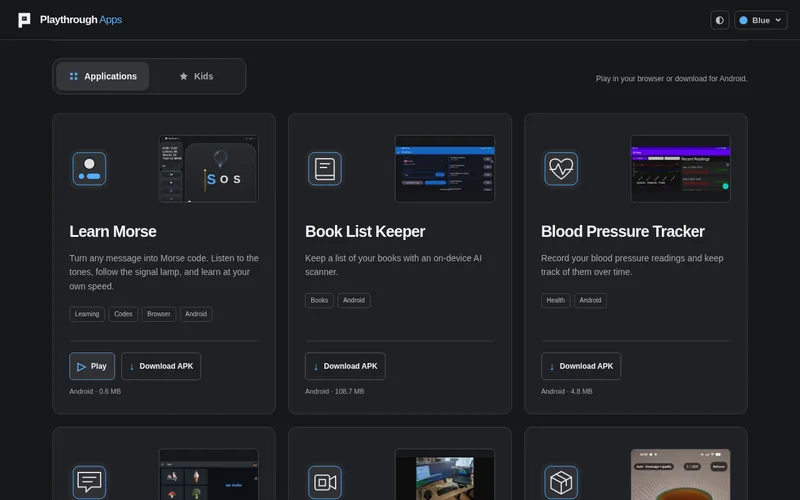Select the Books tag
The width and height of the screenshot is (800, 500).
click(x=319, y=301)
